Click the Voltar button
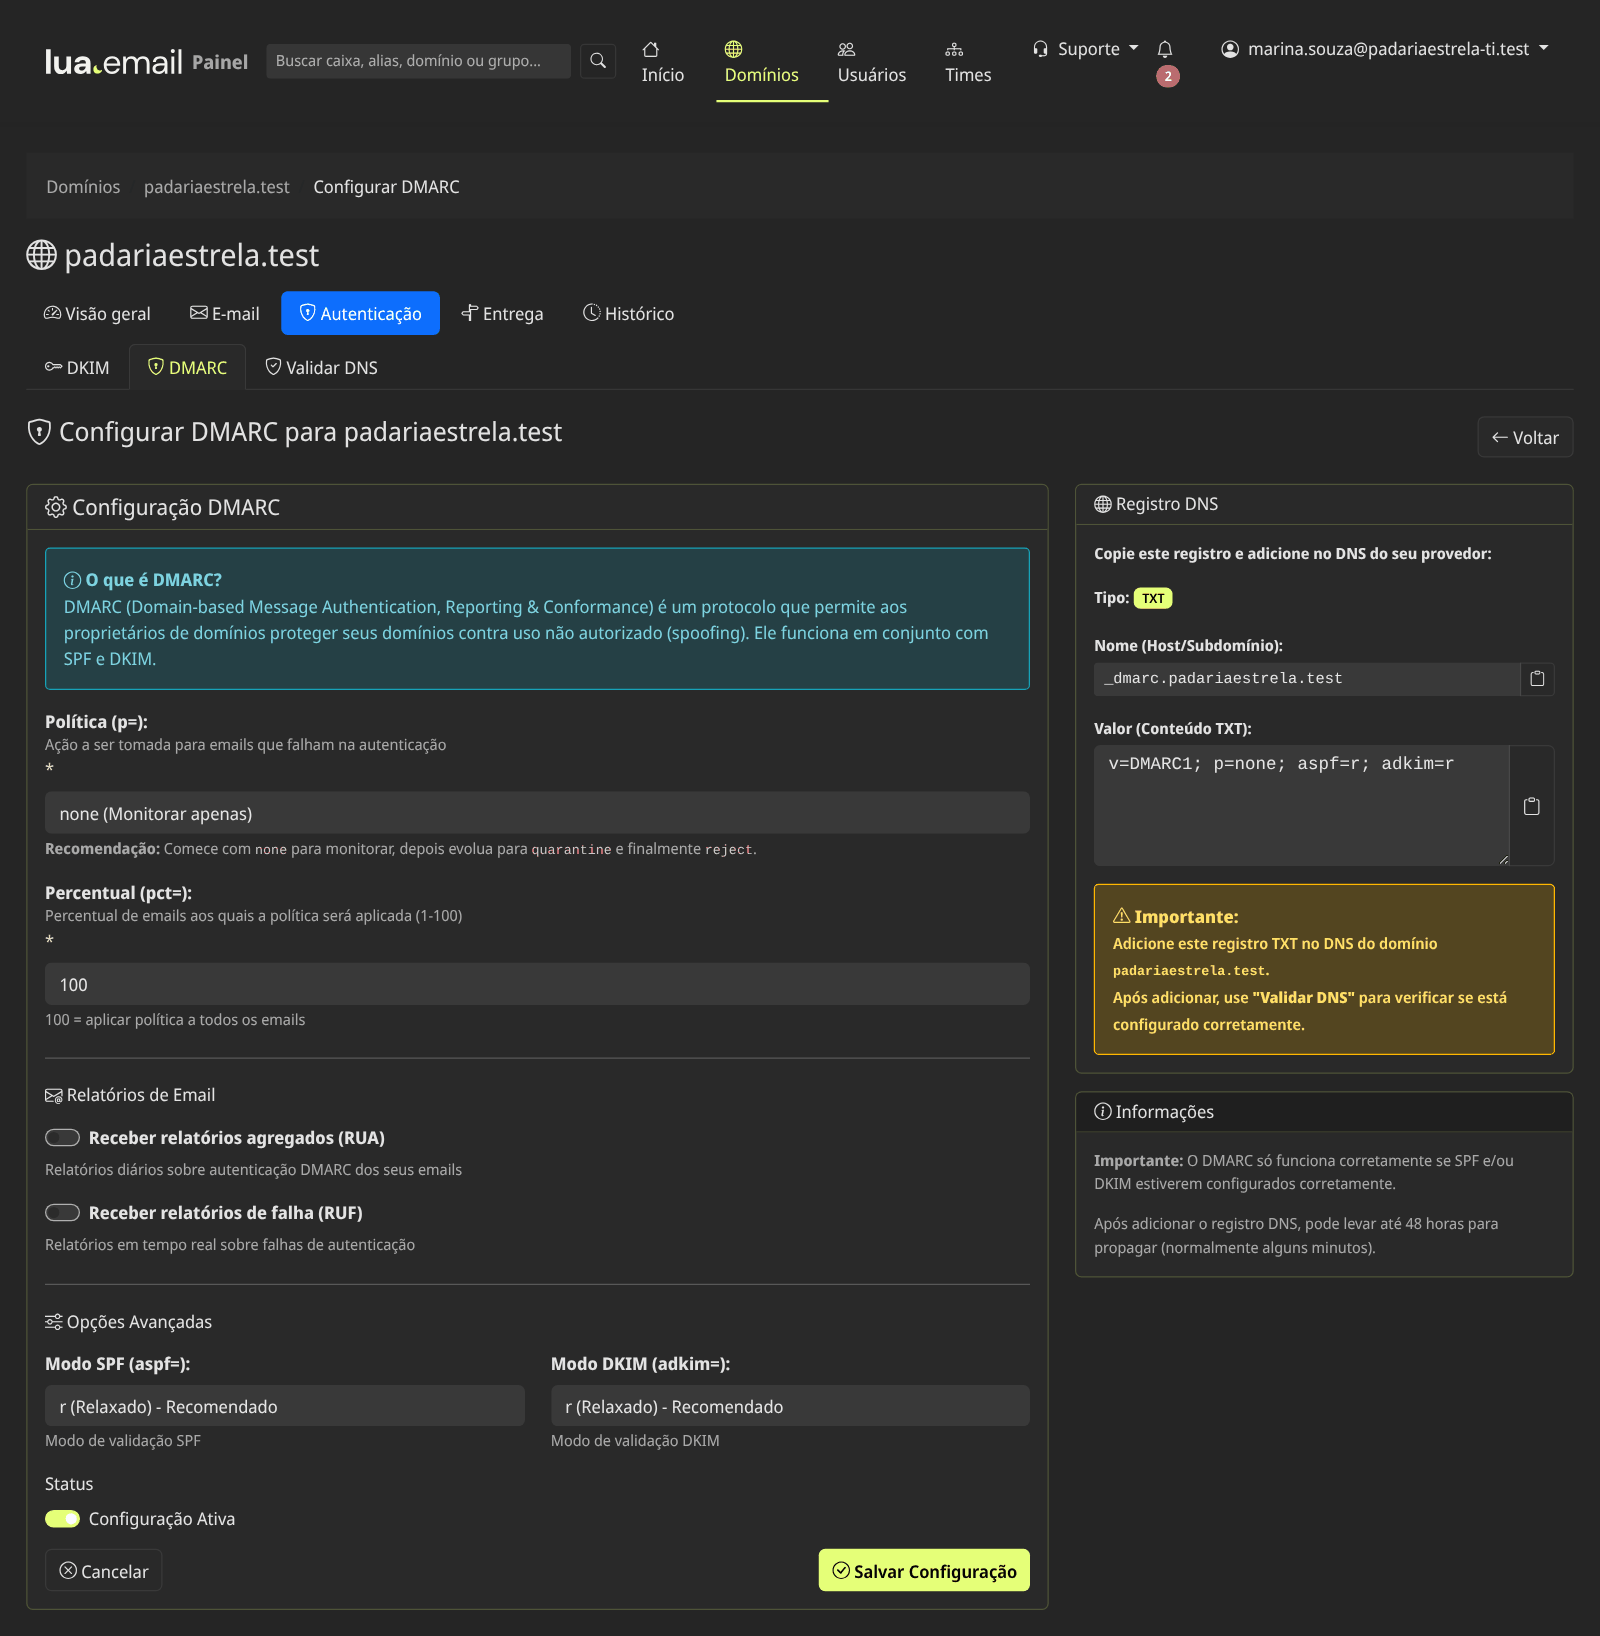Image resolution: width=1600 pixels, height=1636 pixels. pyautogui.click(x=1525, y=438)
